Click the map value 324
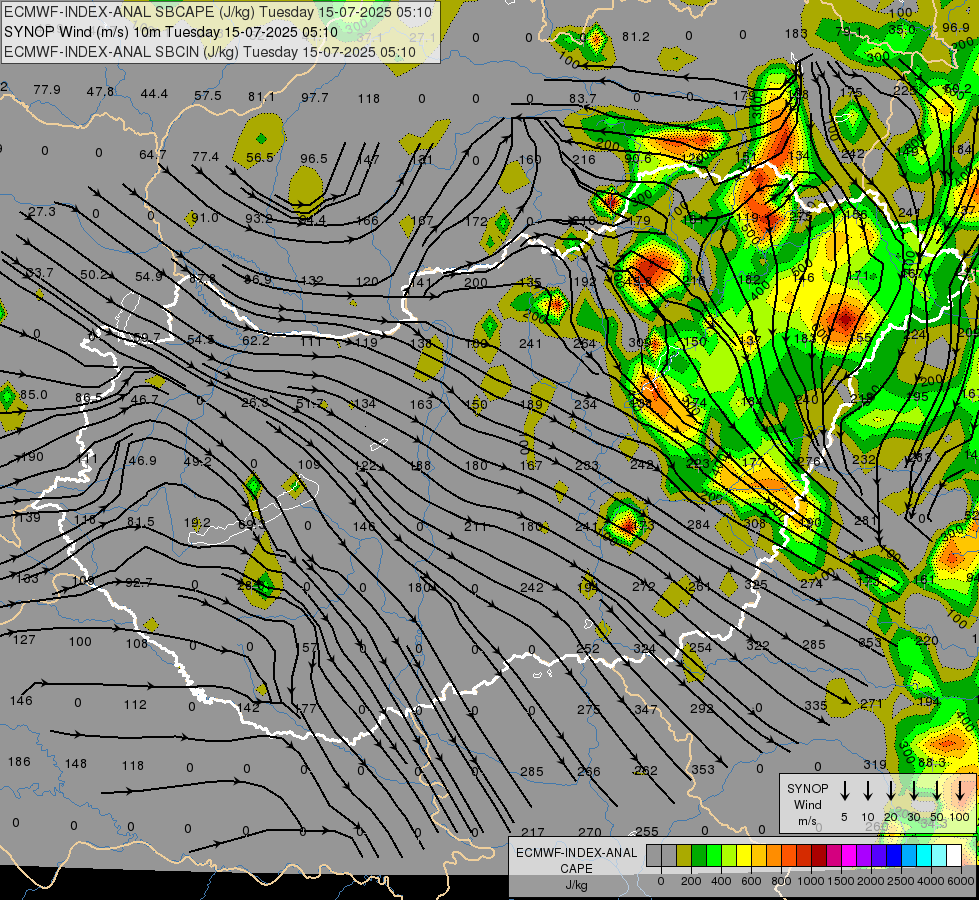 pyautogui.click(x=644, y=649)
